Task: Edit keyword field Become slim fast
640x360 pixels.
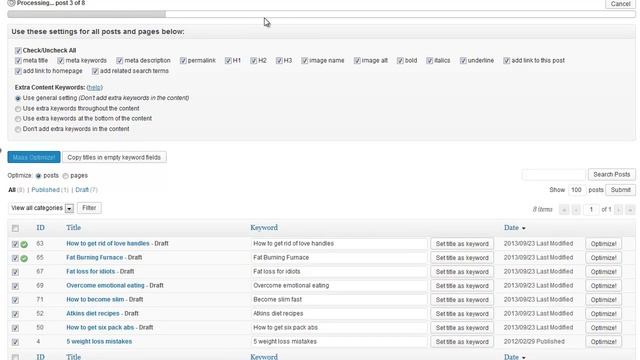Action: (x=339, y=300)
